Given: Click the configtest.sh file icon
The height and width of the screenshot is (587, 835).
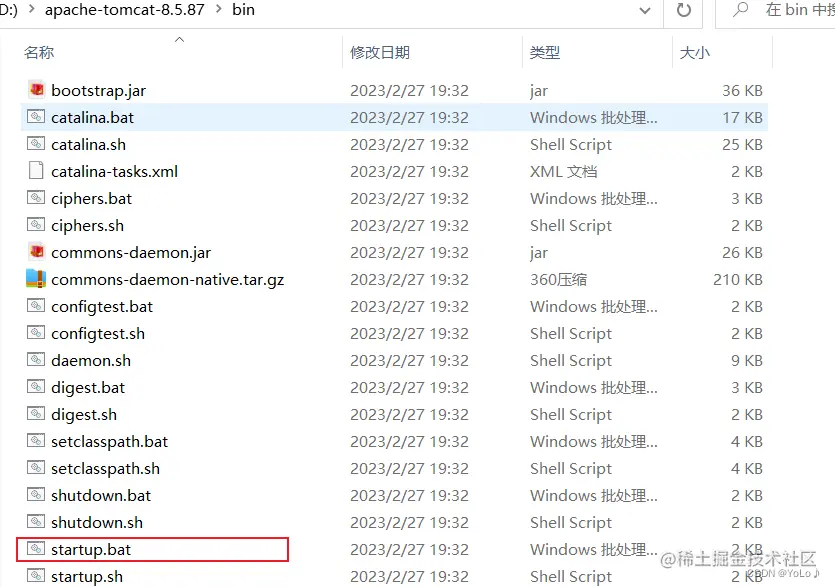Looking at the screenshot, I should point(36,333).
